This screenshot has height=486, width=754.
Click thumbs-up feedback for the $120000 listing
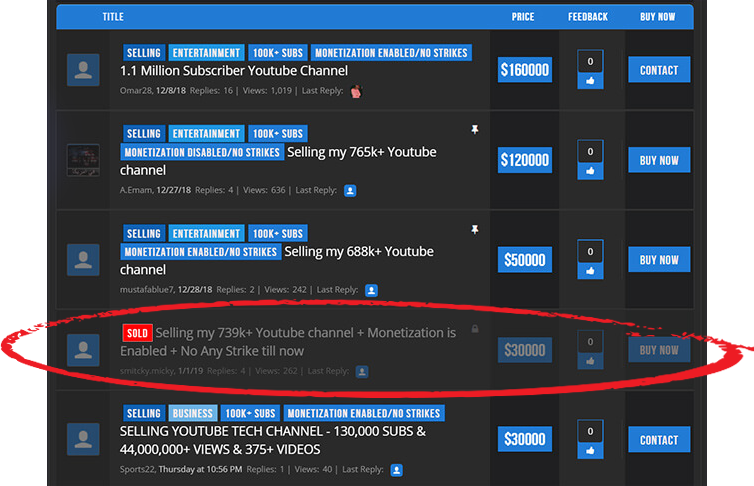(x=591, y=171)
